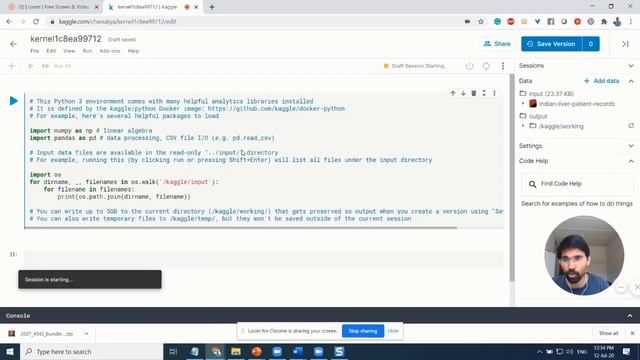640x360 pixels.
Task: Open File Explorer from the taskbar
Action: 236,351
